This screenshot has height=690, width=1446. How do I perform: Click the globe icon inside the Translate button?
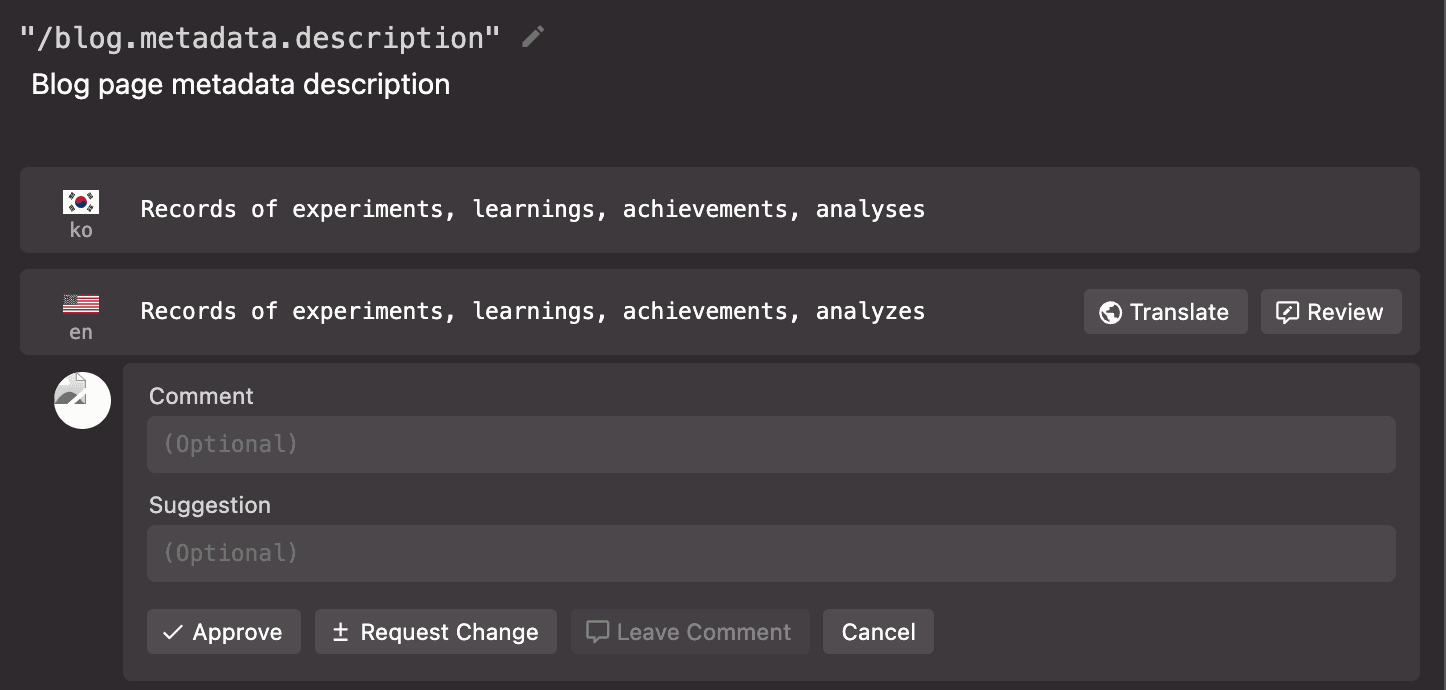(1110, 312)
